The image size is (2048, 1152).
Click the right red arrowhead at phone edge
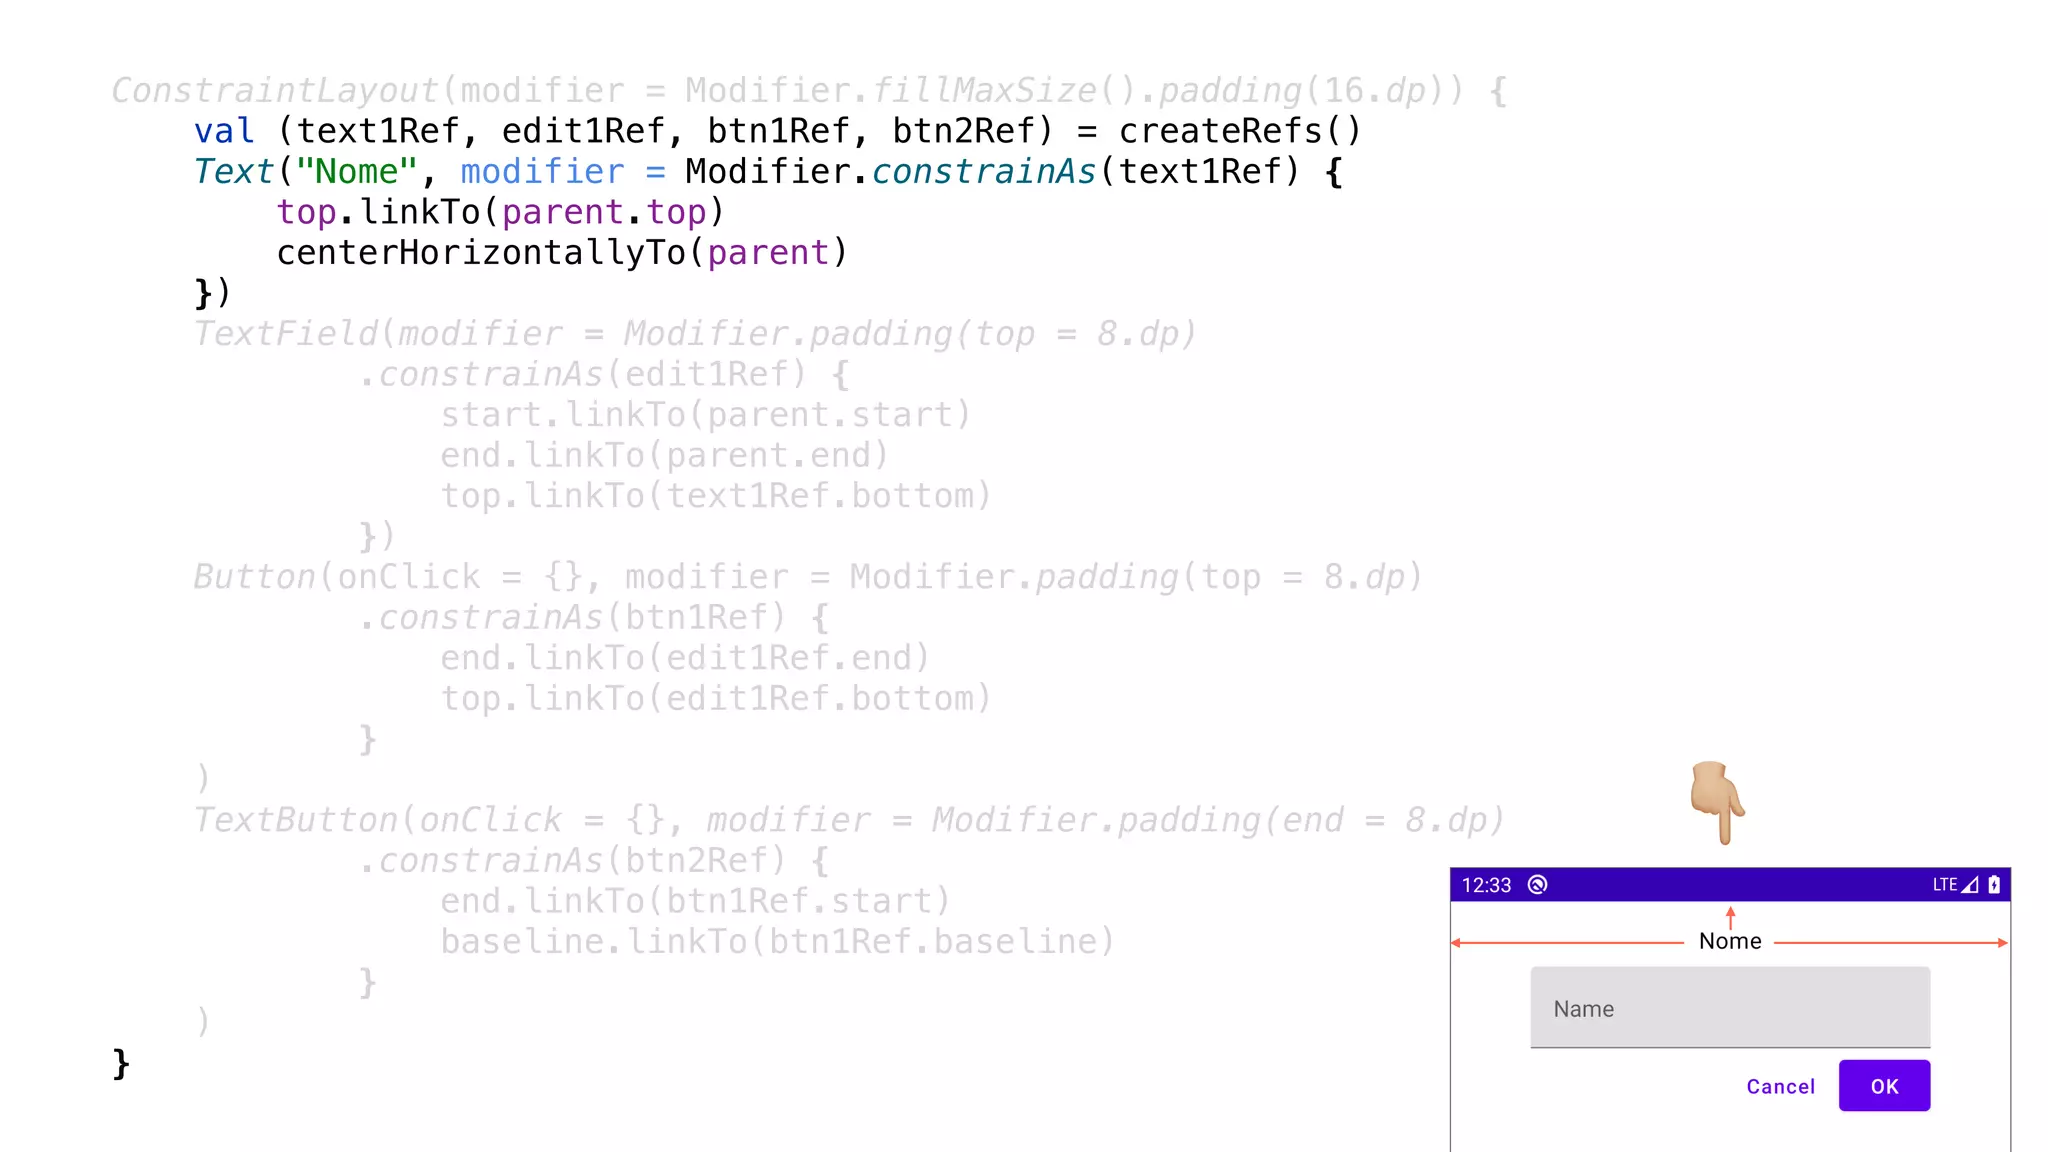(x=2002, y=943)
